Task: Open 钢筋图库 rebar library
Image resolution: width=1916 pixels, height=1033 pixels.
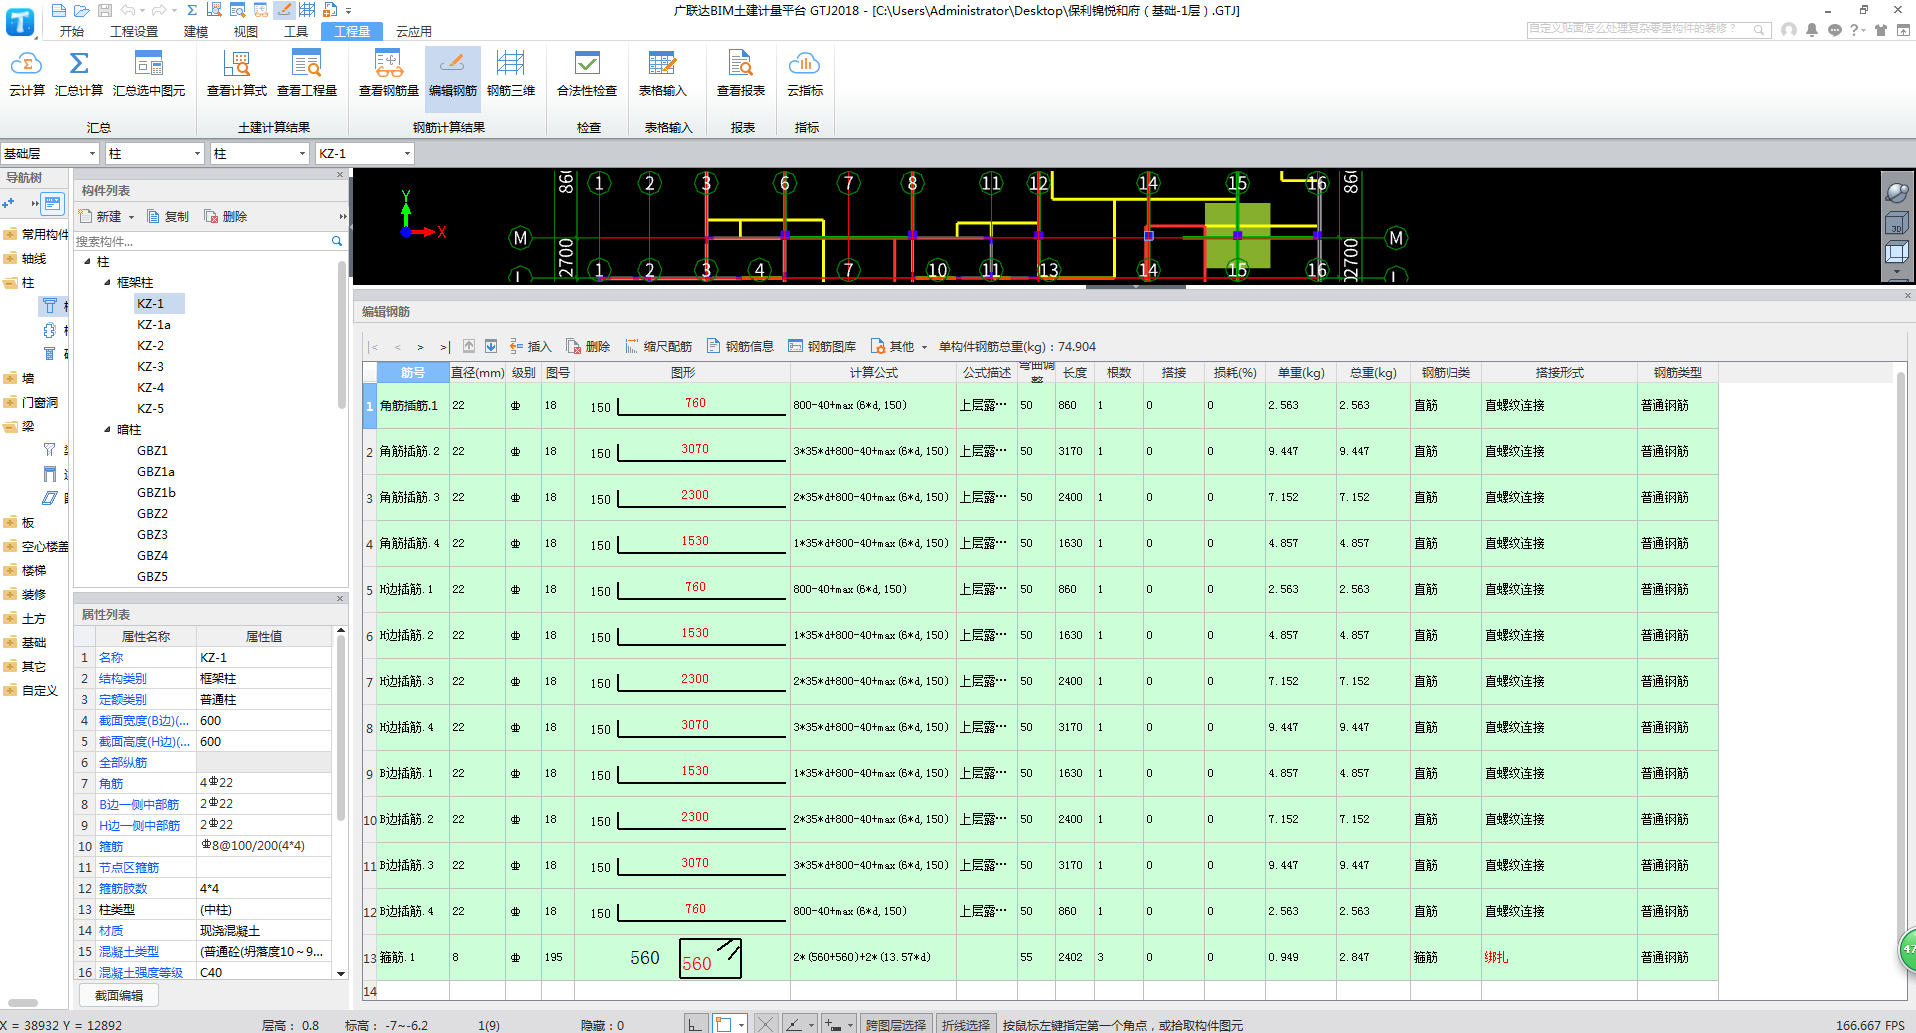Action: 822,346
